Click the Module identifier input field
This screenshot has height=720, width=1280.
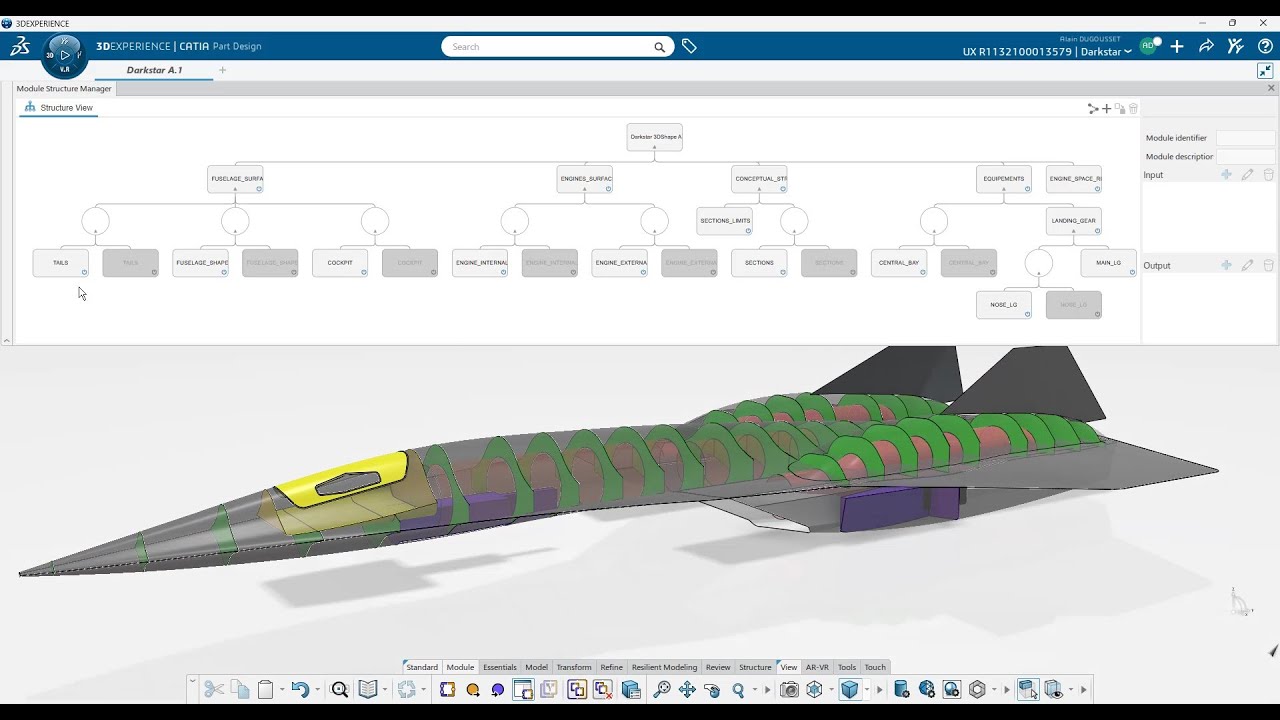click(x=1246, y=138)
